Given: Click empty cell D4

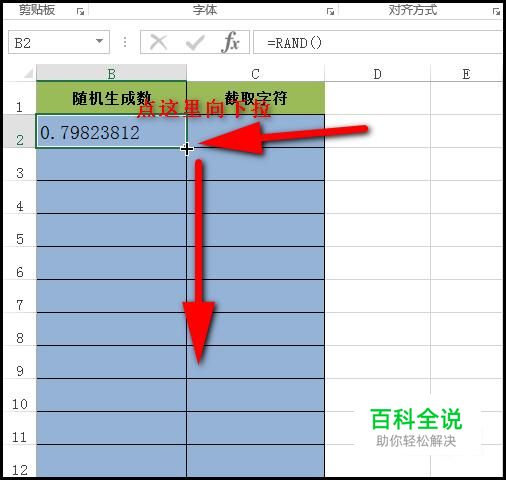Looking at the screenshot, I should (x=377, y=197).
